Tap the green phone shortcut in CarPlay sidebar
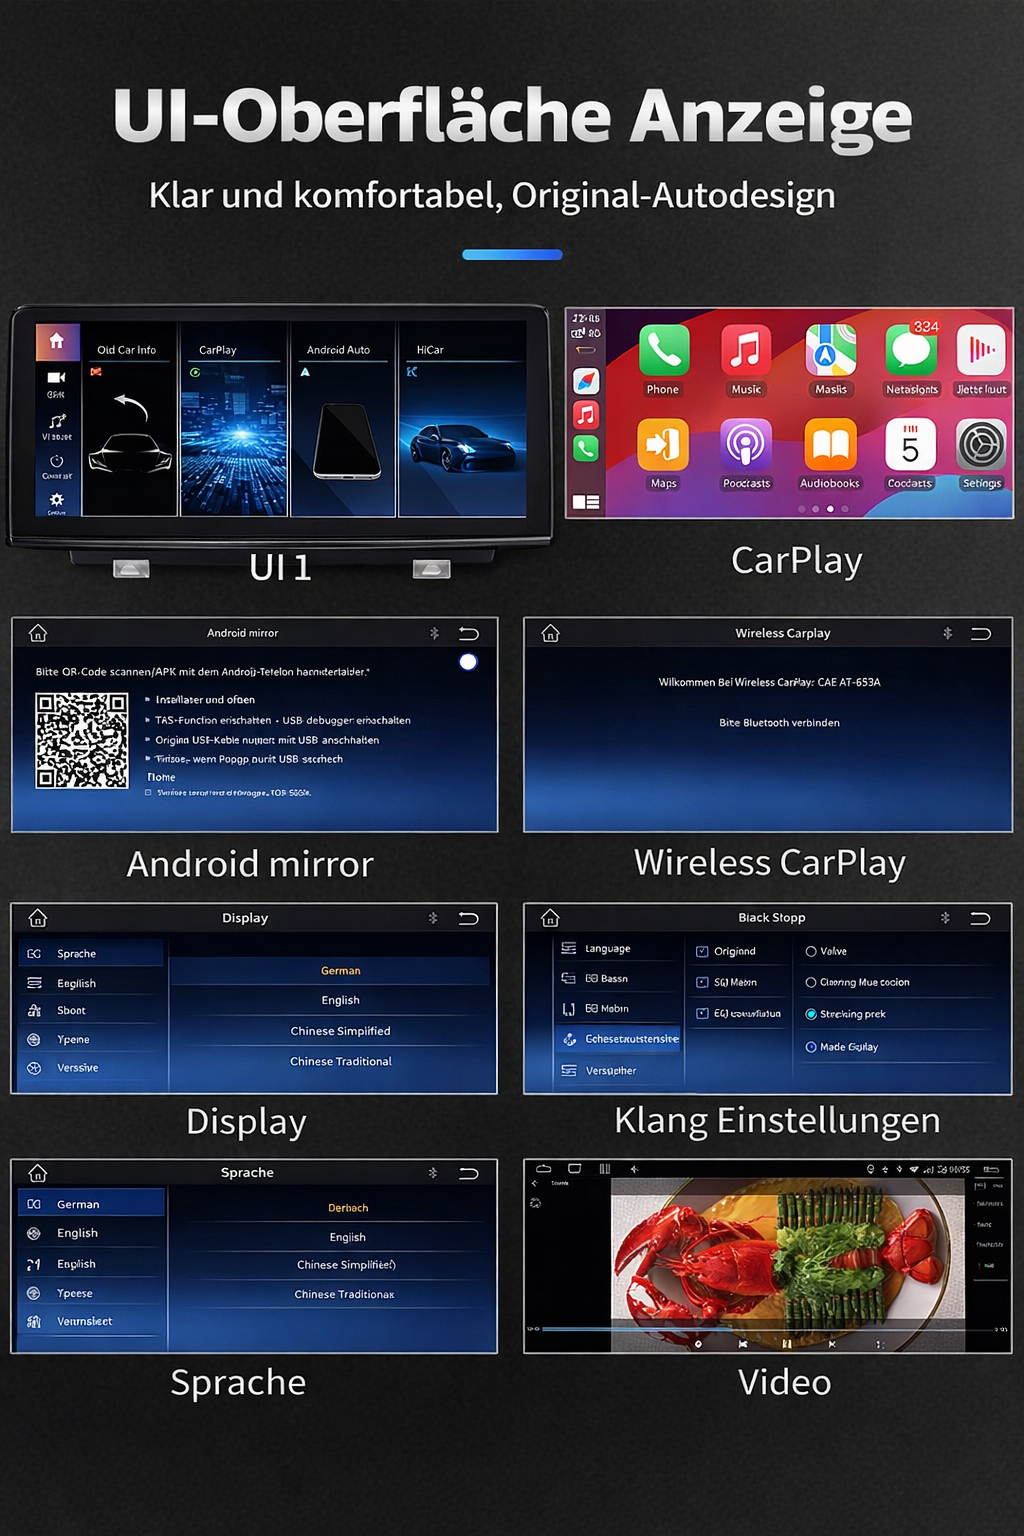The width and height of the screenshot is (1024, 1536). pyautogui.click(x=586, y=448)
